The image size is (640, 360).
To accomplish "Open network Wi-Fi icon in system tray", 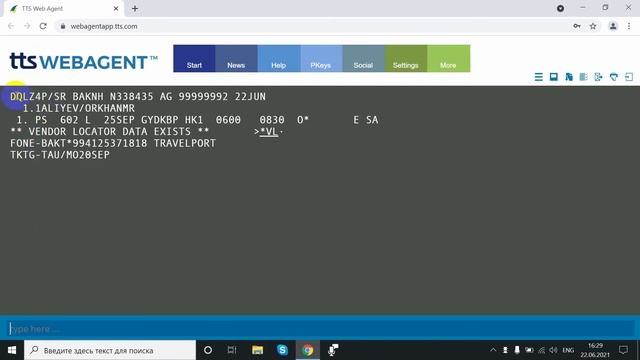I will [x=542, y=350].
